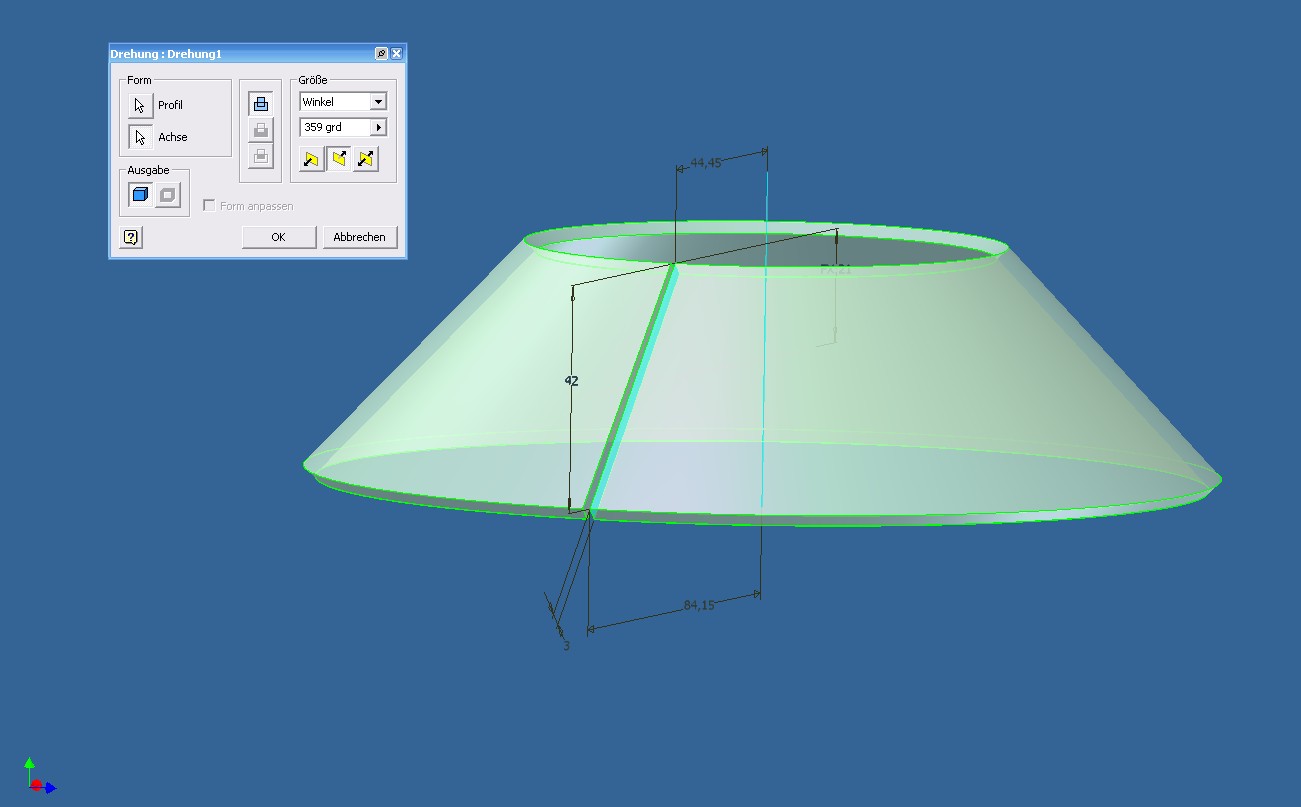The width and height of the screenshot is (1301, 807).
Task: Open help via question mark icon
Action: 131,237
